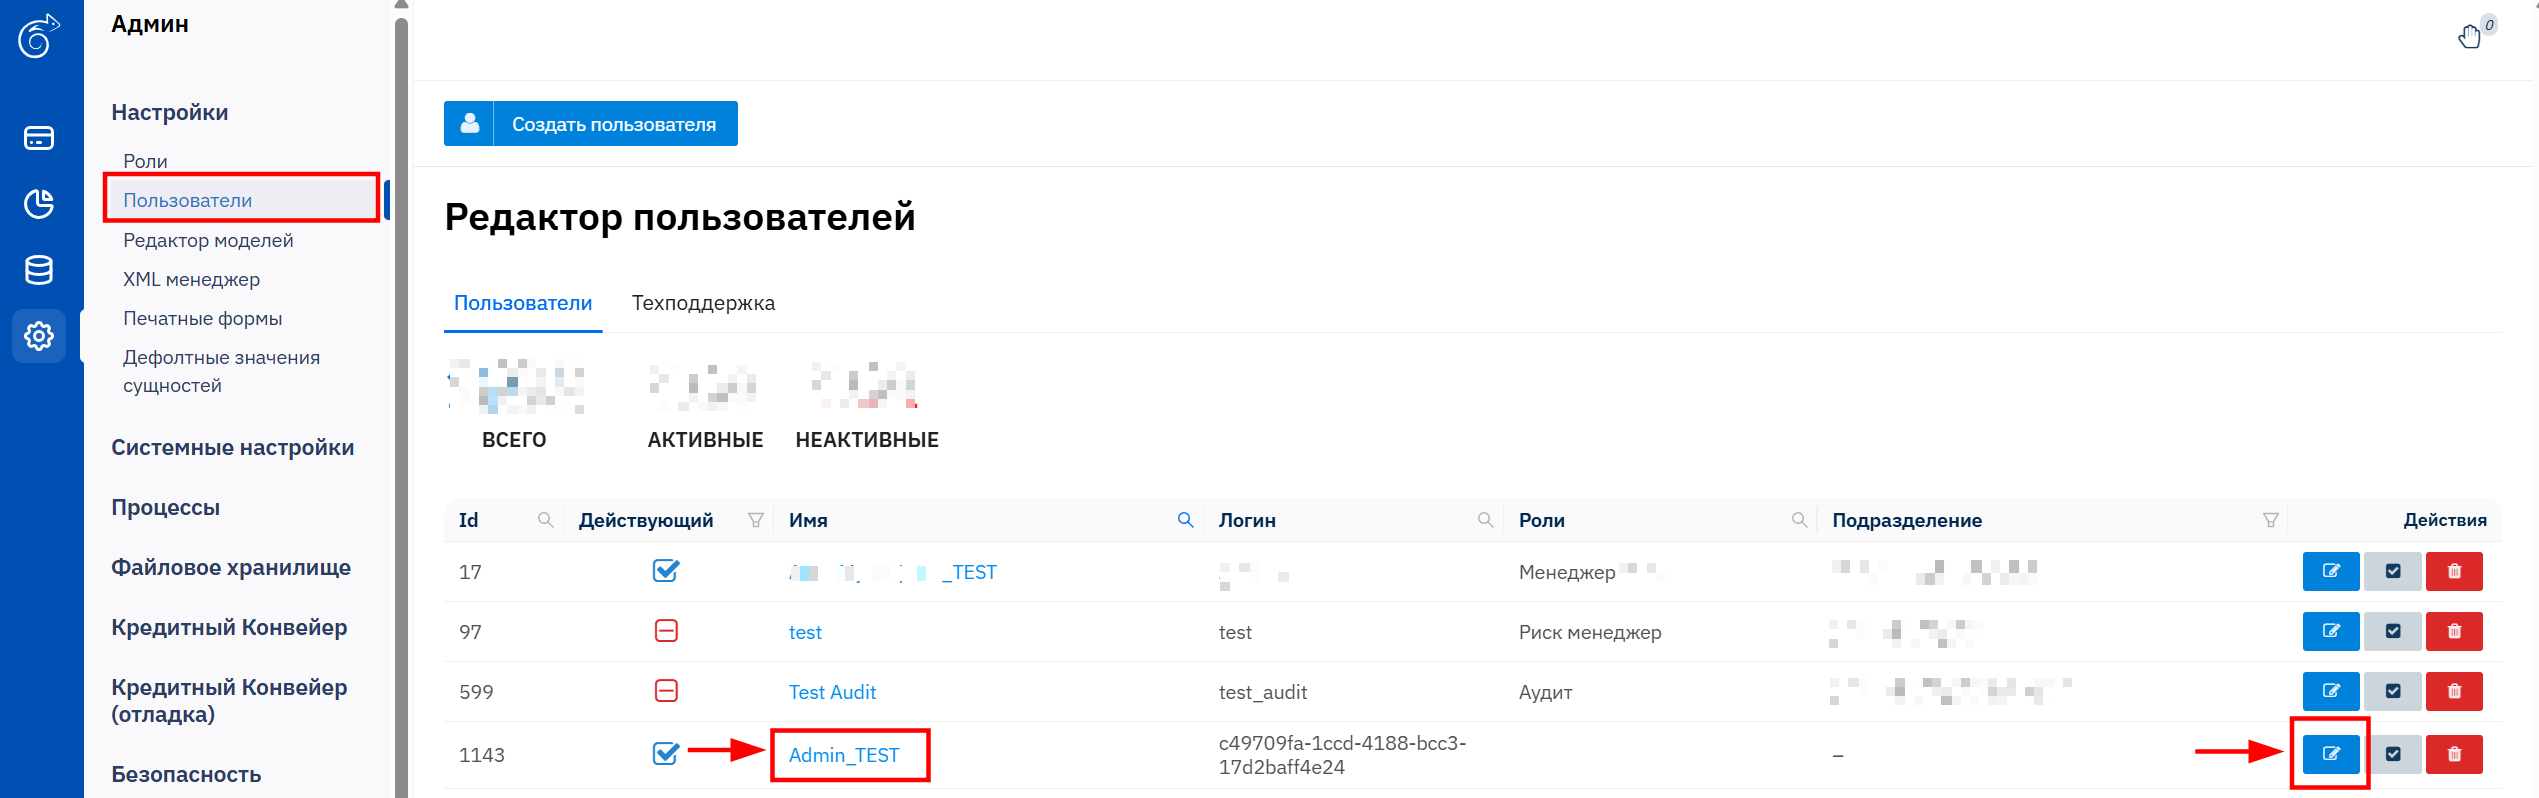Click the card icon in left sidebar

click(39, 138)
